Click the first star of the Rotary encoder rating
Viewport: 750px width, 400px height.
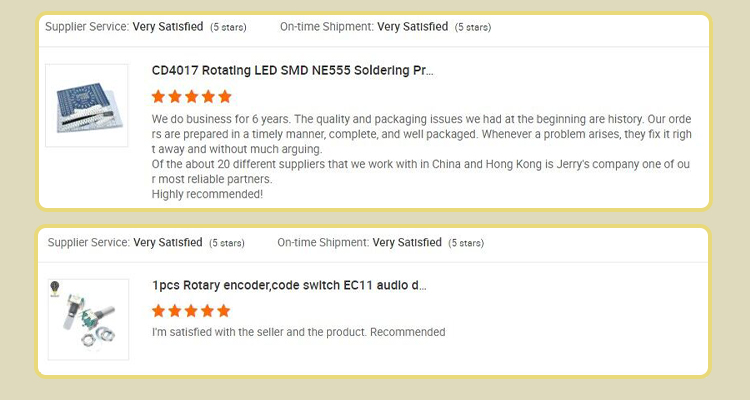tap(158, 311)
